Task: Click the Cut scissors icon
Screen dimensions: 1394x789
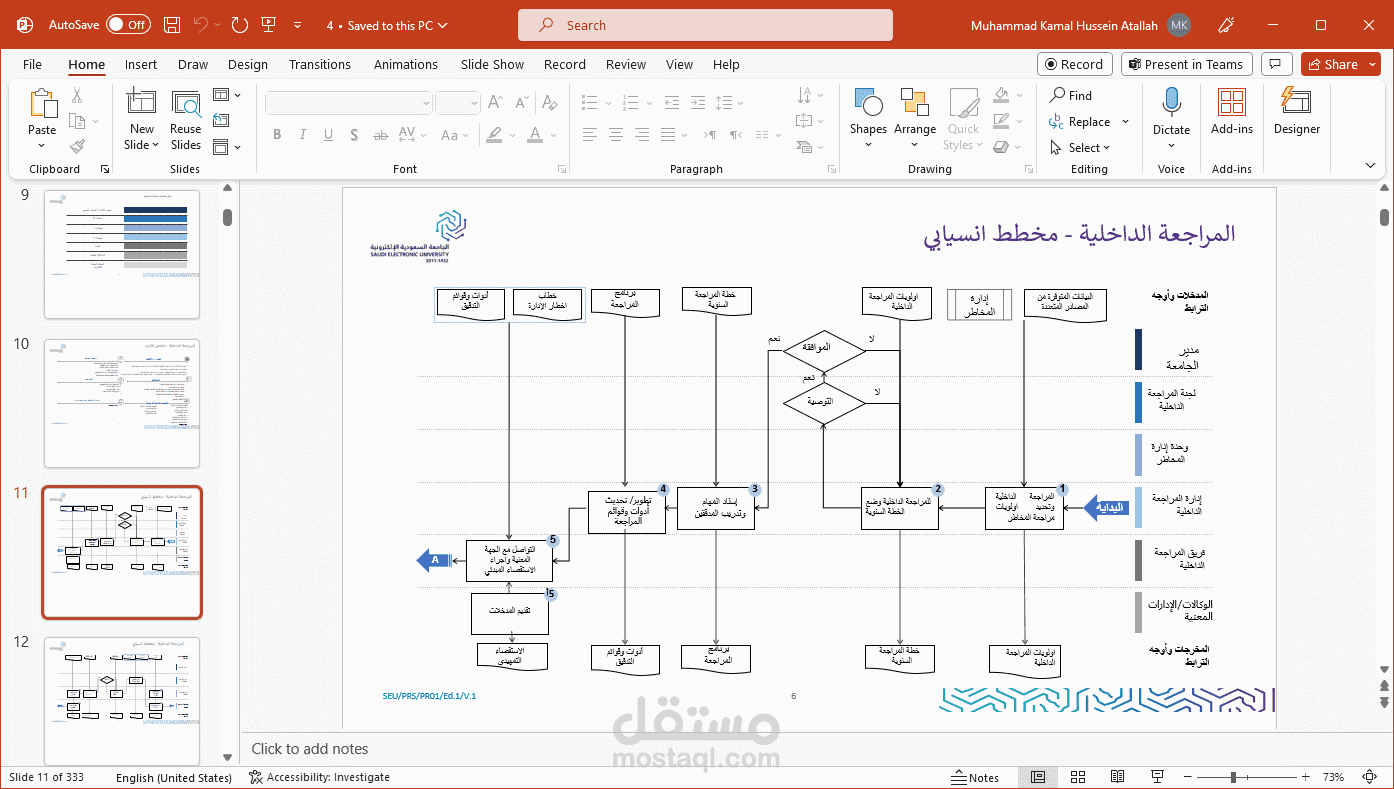Action: click(77, 96)
